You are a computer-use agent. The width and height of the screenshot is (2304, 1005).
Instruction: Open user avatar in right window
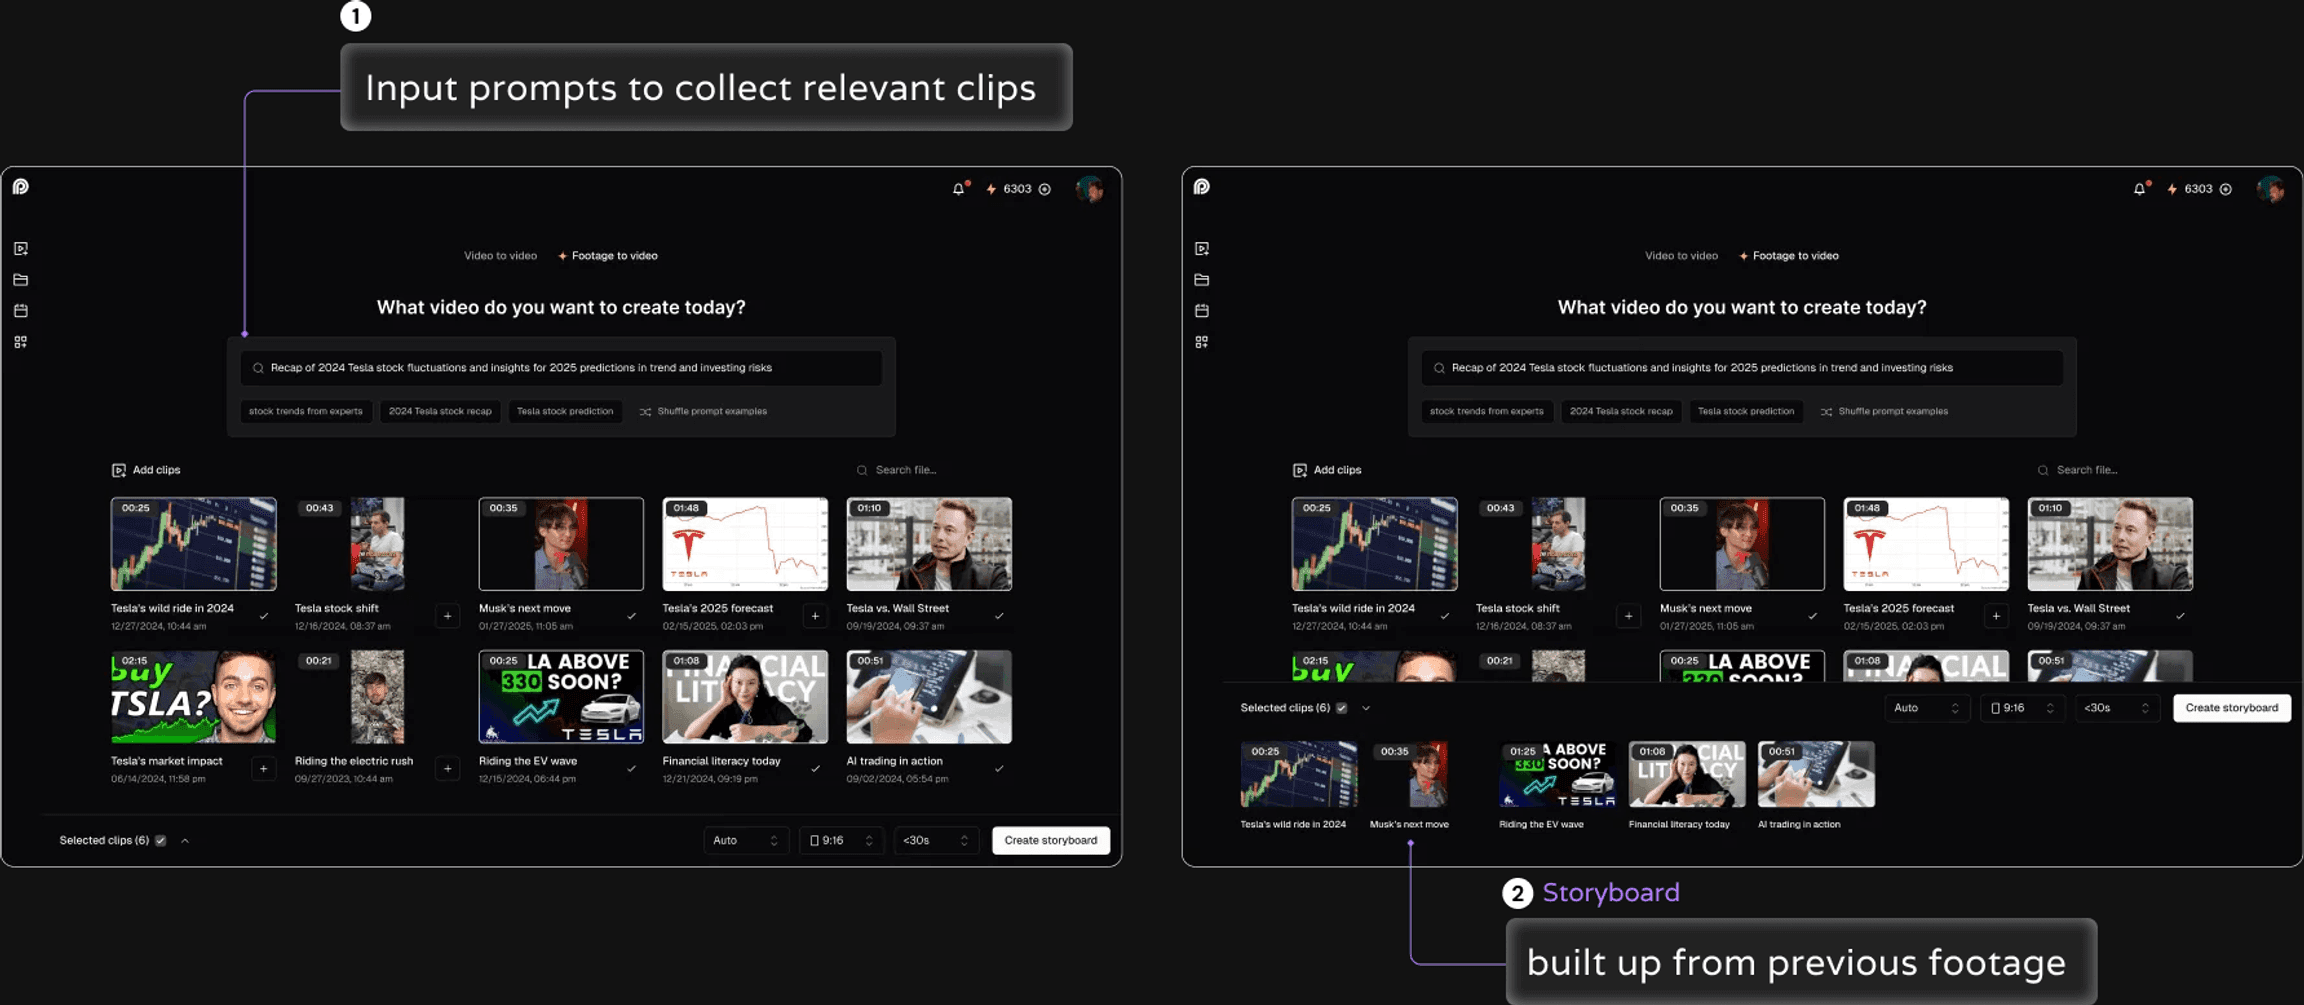point(2271,189)
